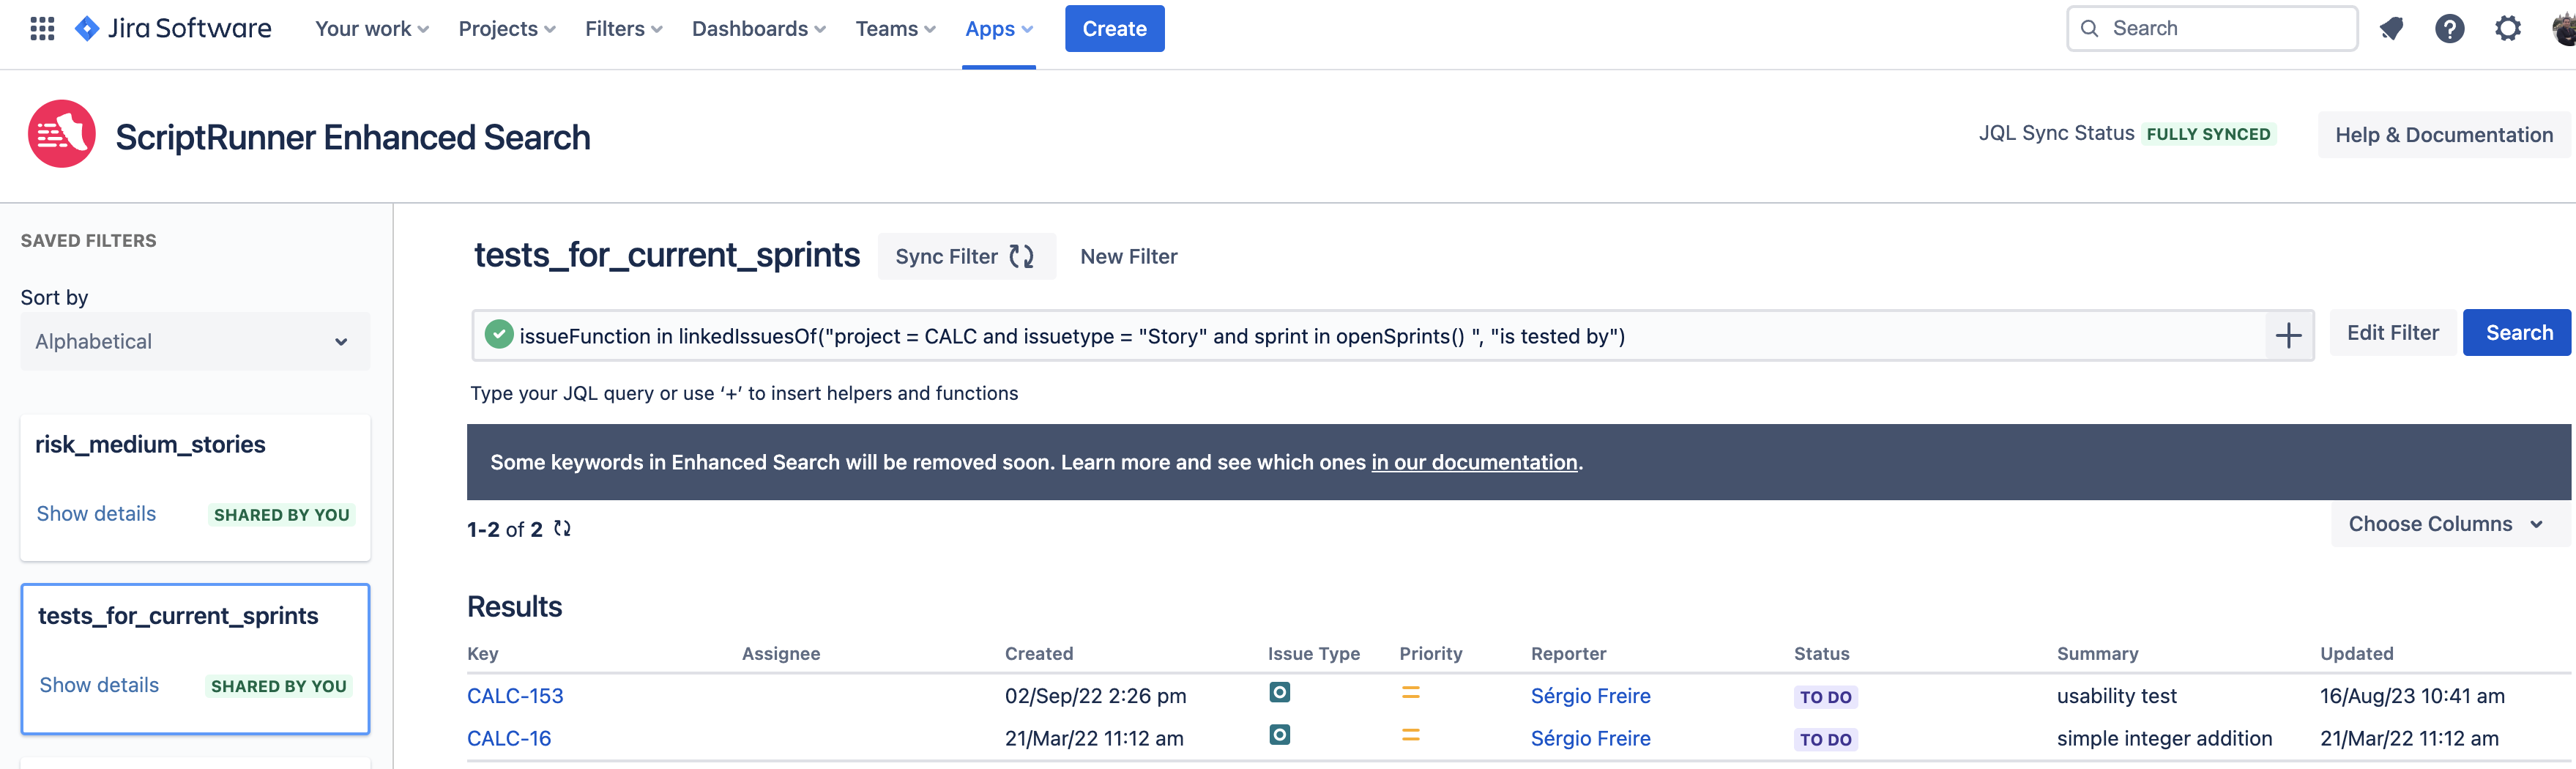The image size is (2576, 769).
Task: Open the 'in our documentation' link
Action: point(1474,463)
